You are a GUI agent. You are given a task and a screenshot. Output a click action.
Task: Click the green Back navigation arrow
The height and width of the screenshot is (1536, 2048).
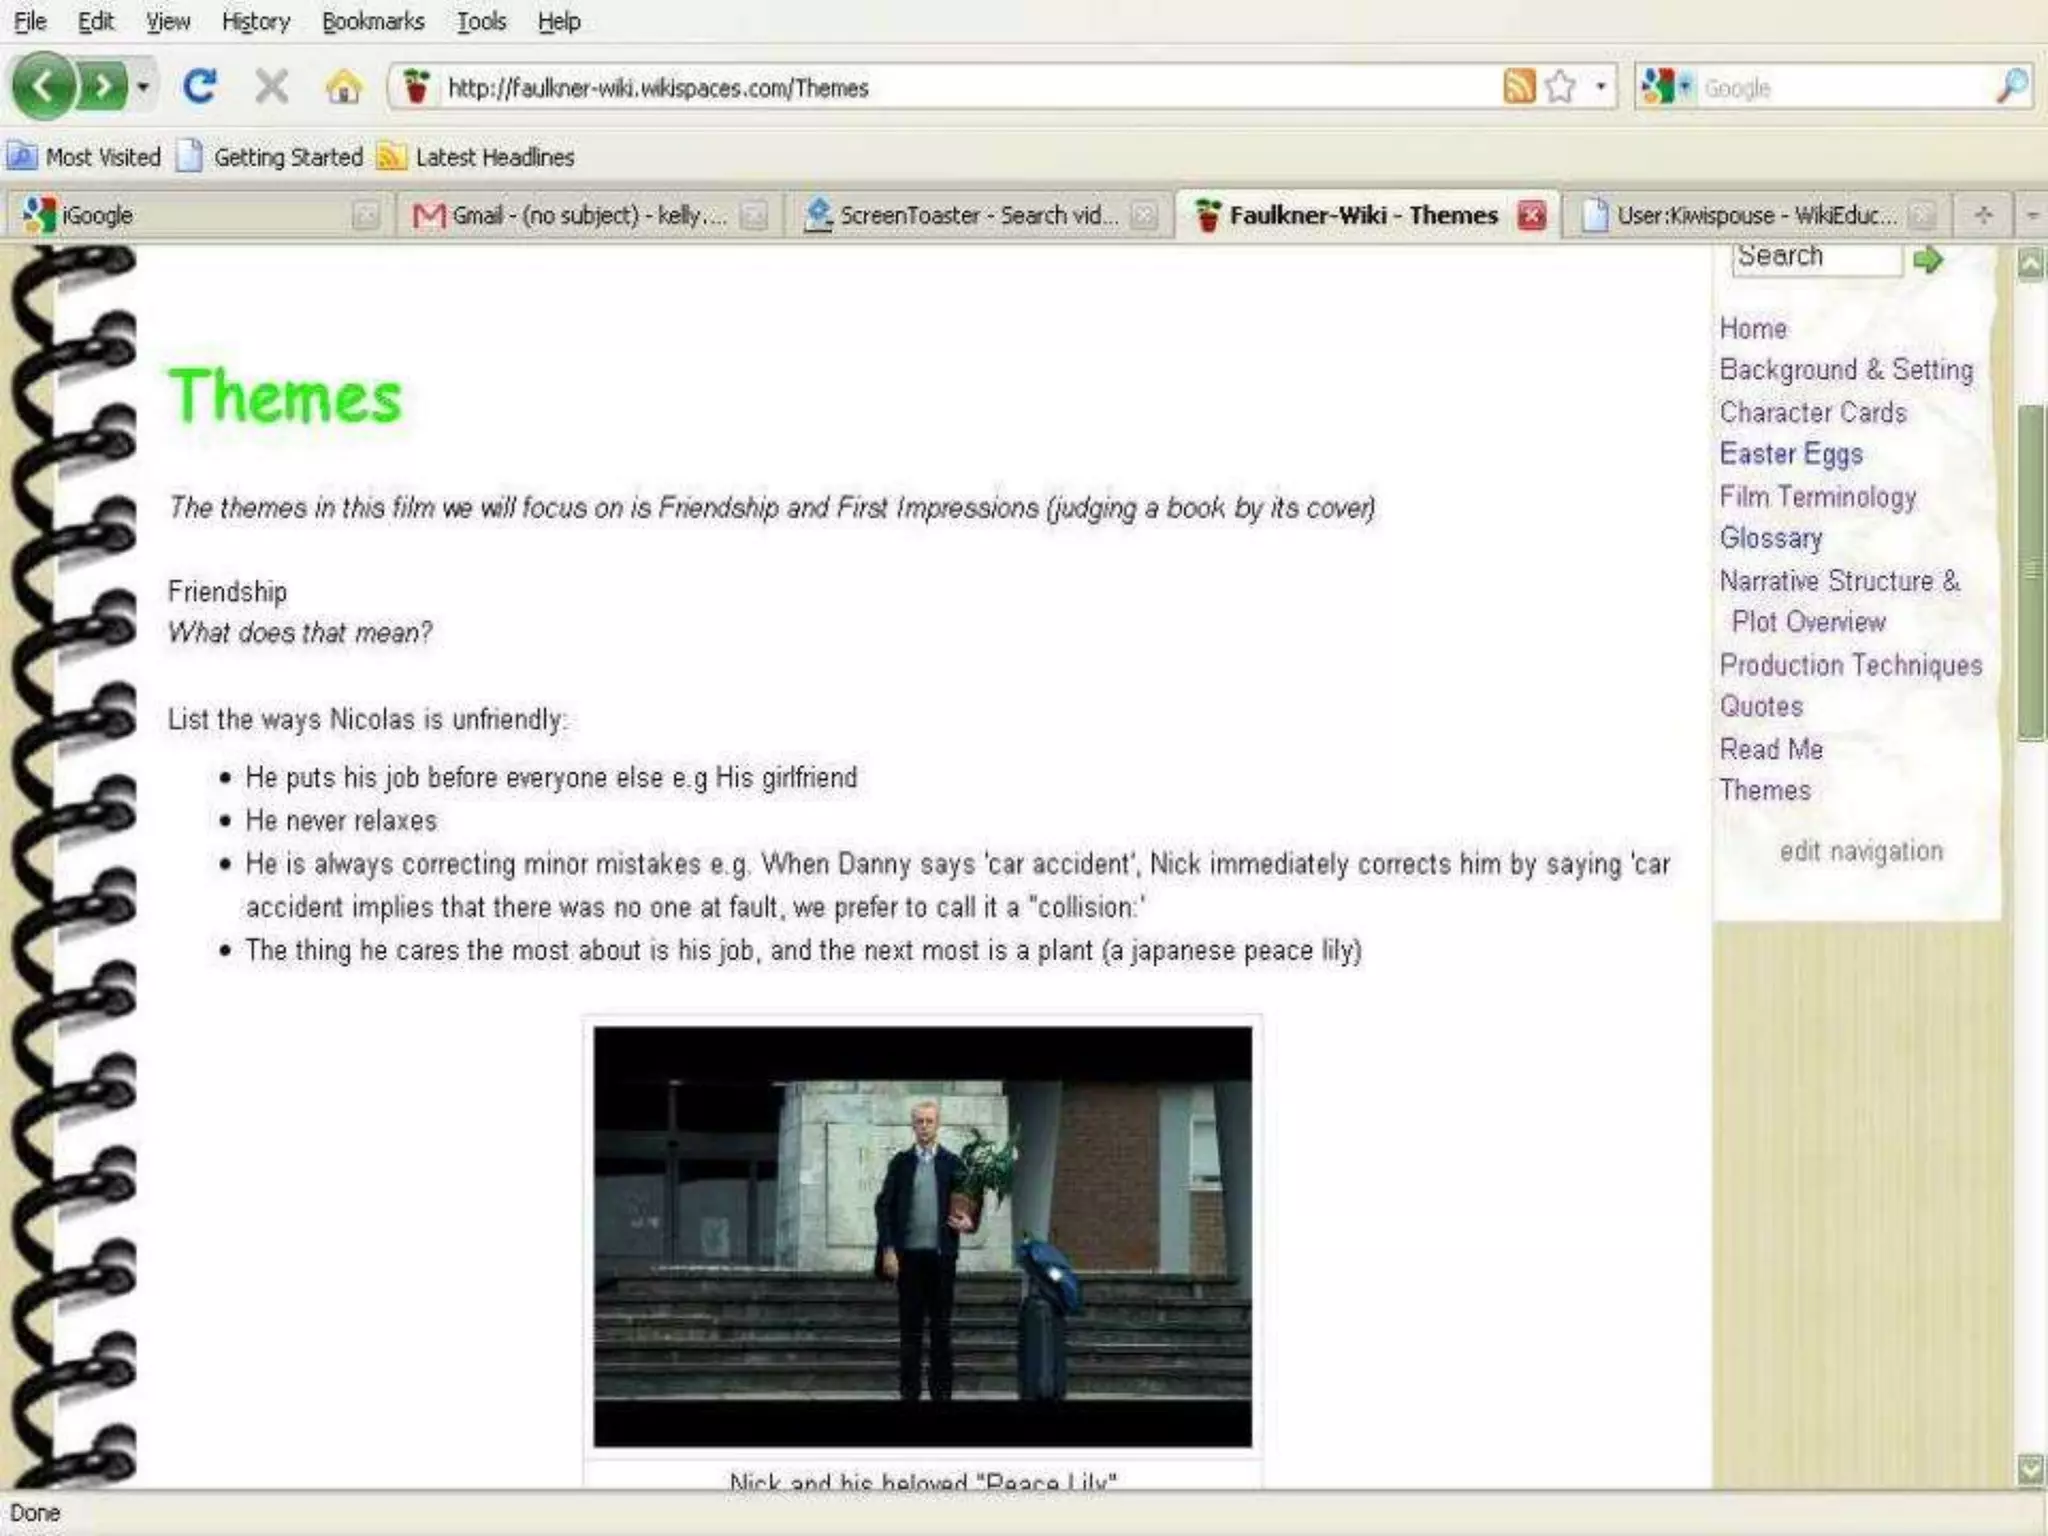click(x=42, y=87)
